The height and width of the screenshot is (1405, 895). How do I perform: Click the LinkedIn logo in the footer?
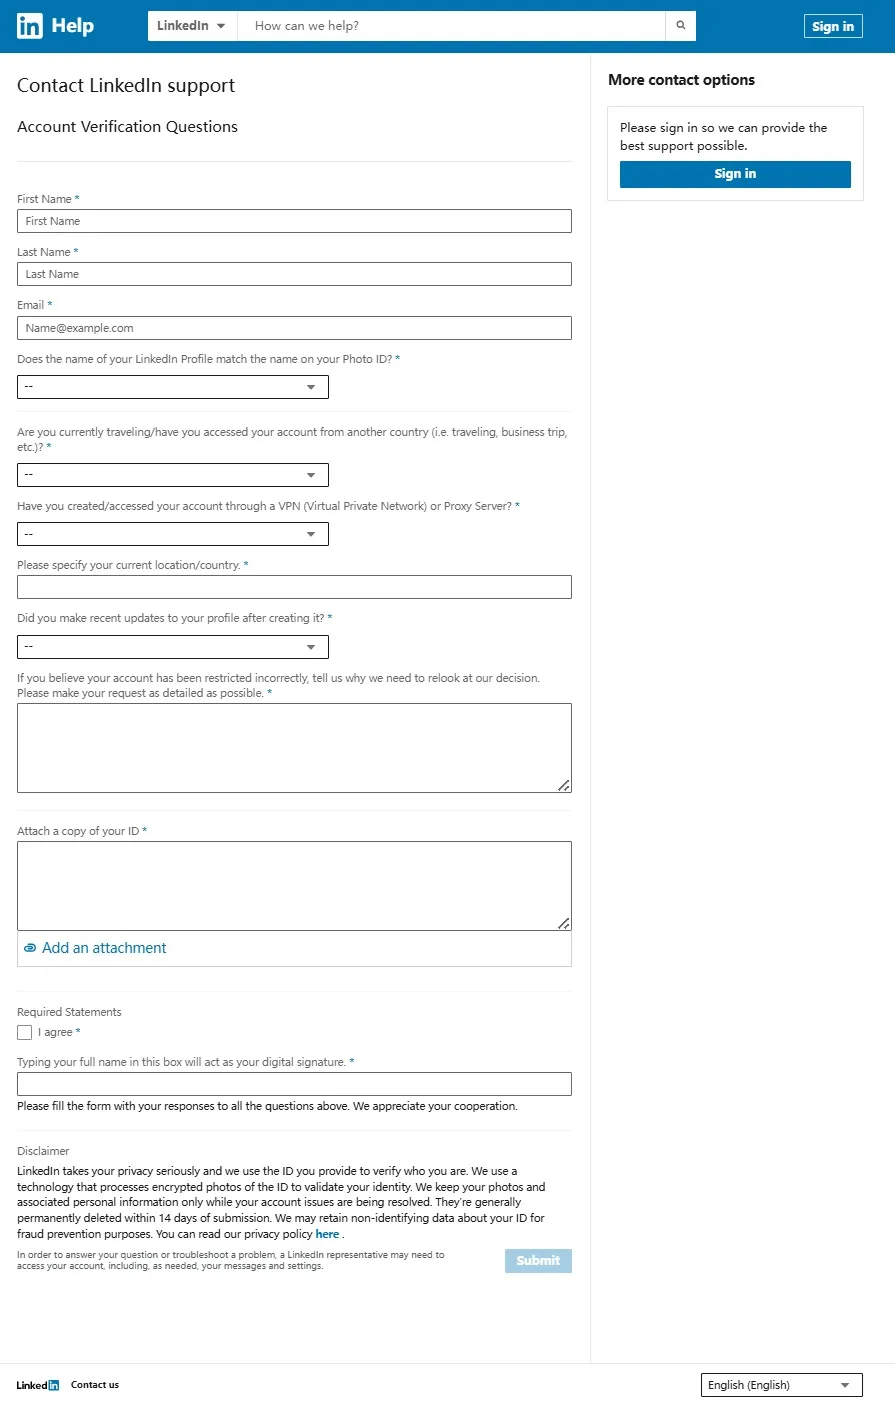(38, 1385)
